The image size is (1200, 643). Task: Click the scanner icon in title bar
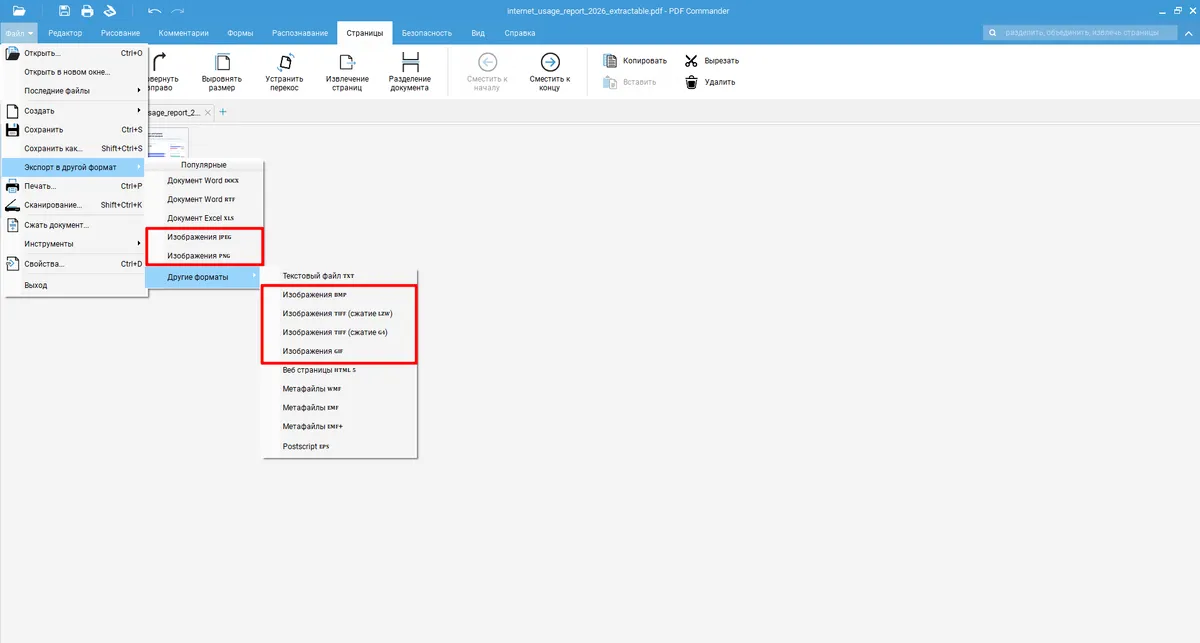tap(110, 11)
